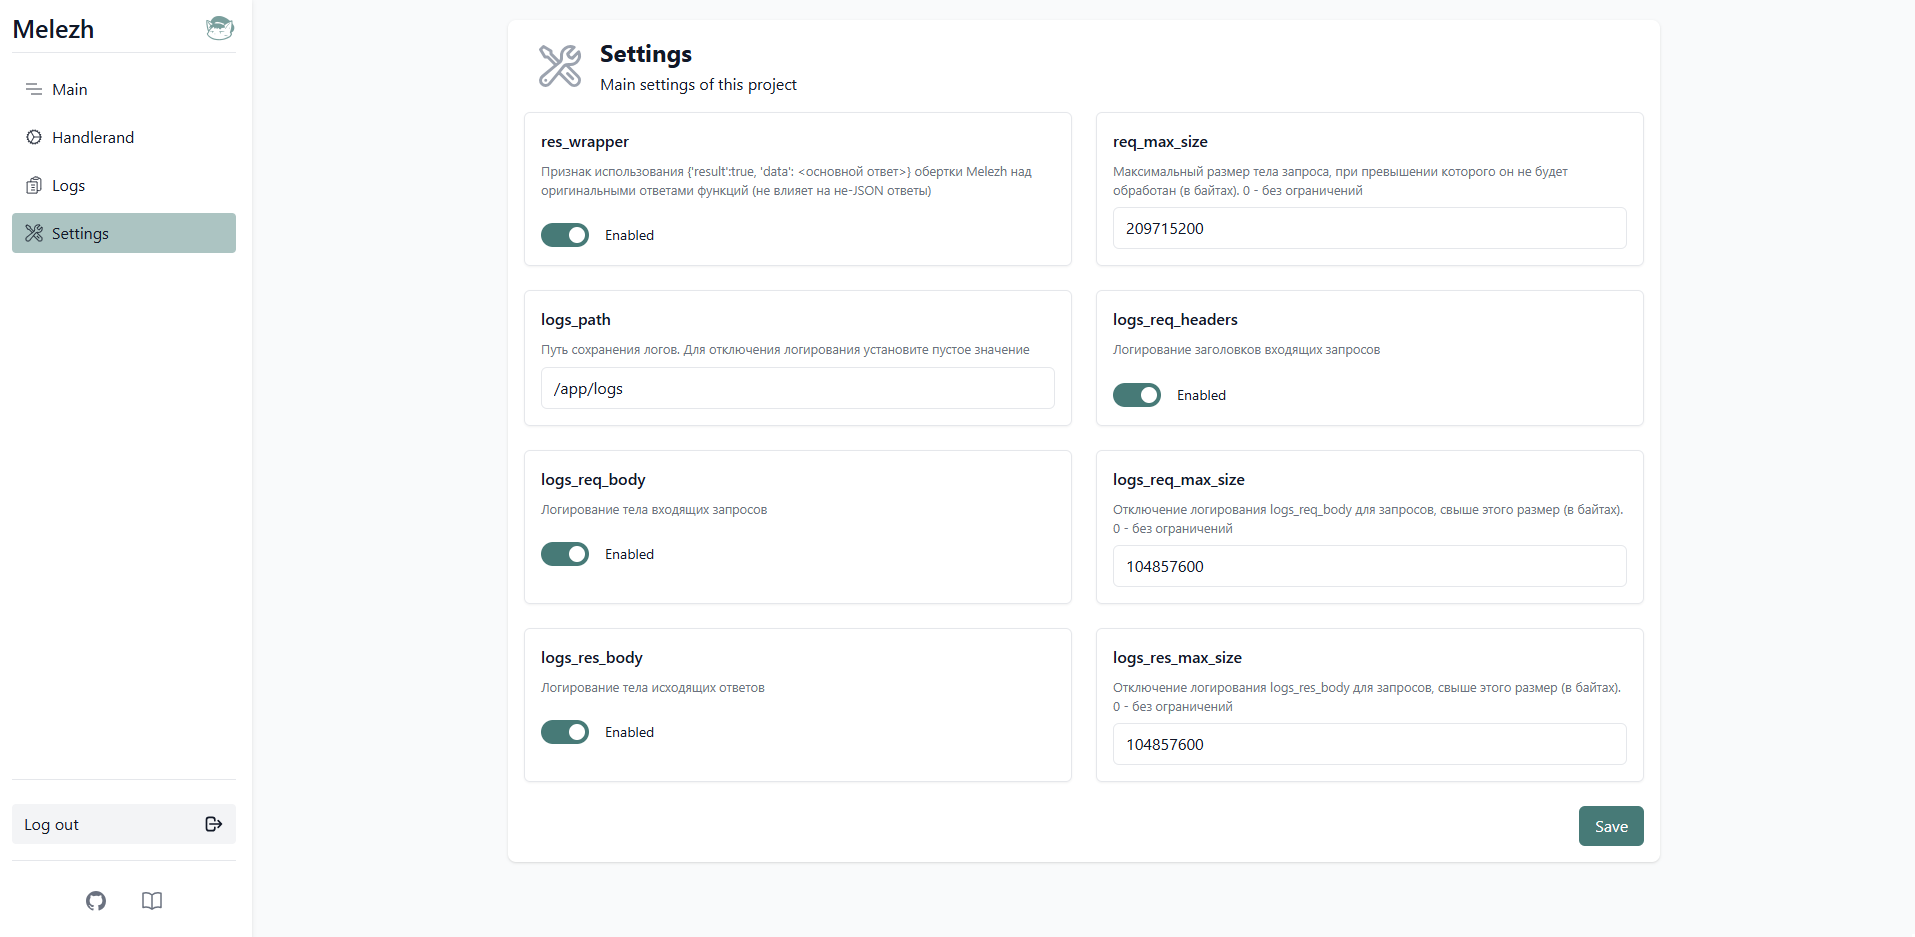Click the Enabled label under logs_req_body
The height and width of the screenshot is (937, 1915).
coord(629,554)
